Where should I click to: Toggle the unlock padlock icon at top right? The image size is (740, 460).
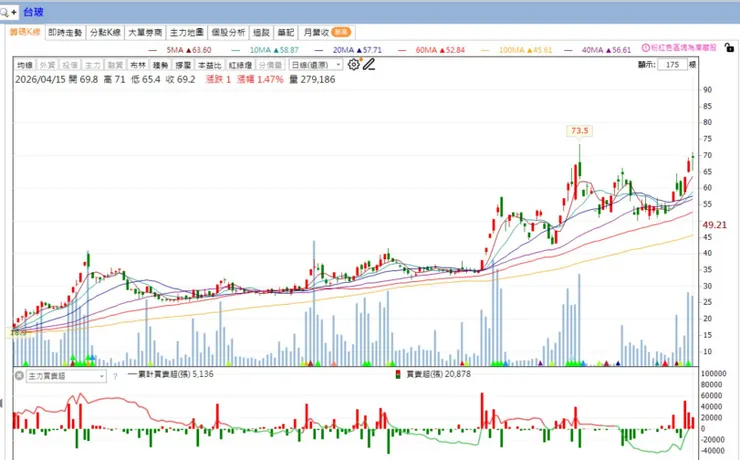click(x=729, y=47)
